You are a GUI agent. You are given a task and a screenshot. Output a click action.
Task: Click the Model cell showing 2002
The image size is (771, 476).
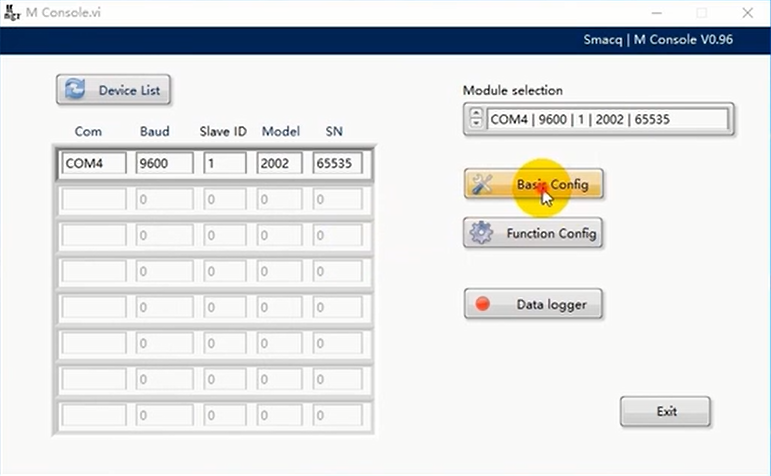(279, 163)
